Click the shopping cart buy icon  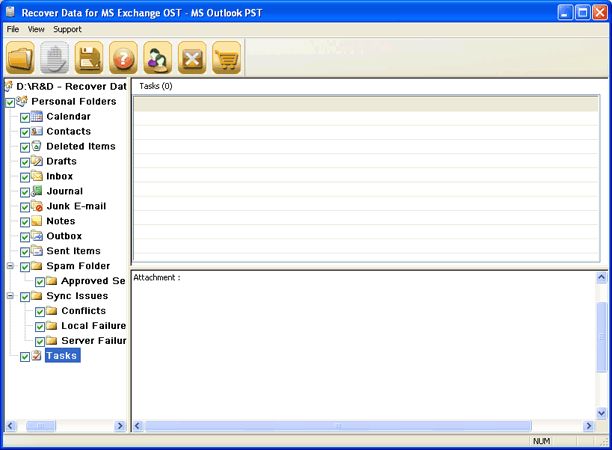coord(226,58)
